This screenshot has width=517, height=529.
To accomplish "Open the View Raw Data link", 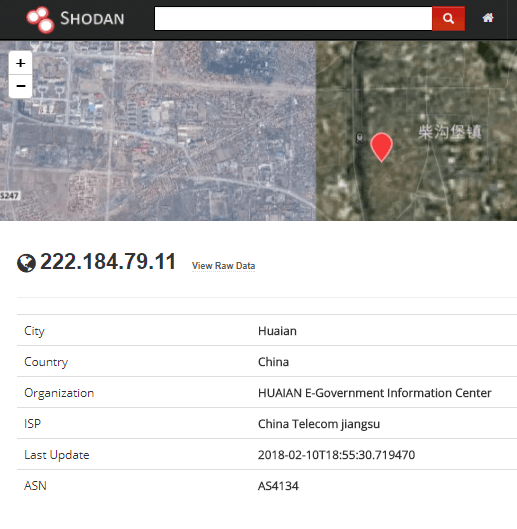I will (x=223, y=266).
